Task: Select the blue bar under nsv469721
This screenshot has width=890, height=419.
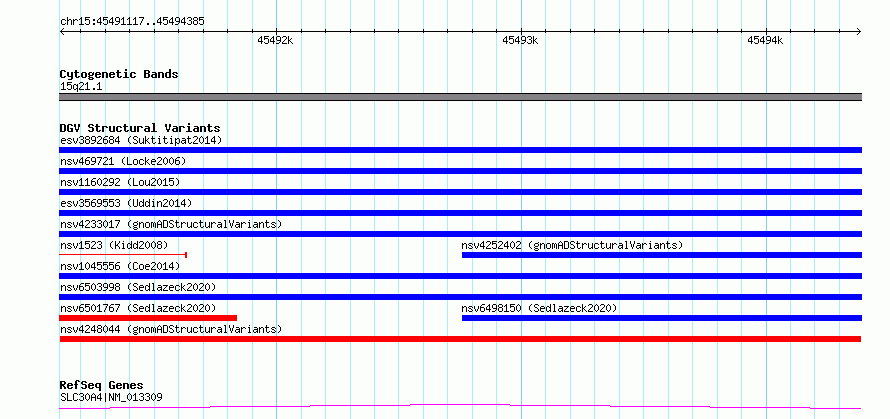Action: coord(460,171)
